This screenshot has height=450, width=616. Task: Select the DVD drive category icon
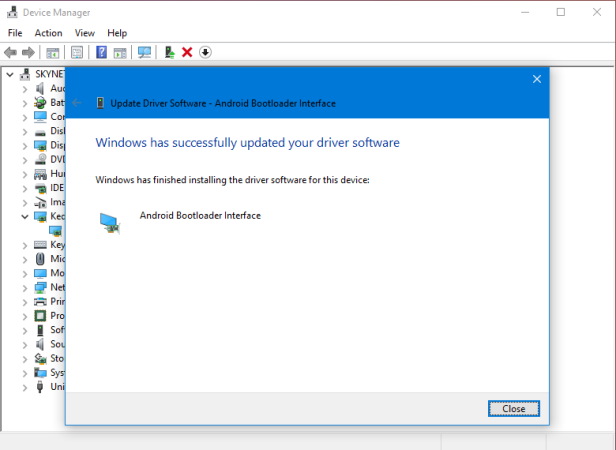click(x=40, y=159)
